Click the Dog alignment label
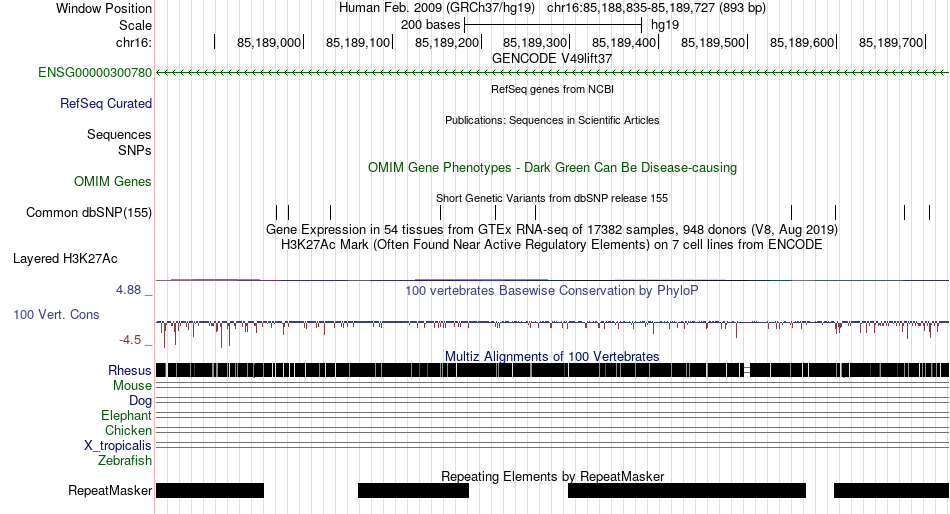The image size is (950, 514). click(x=140, y=401)
